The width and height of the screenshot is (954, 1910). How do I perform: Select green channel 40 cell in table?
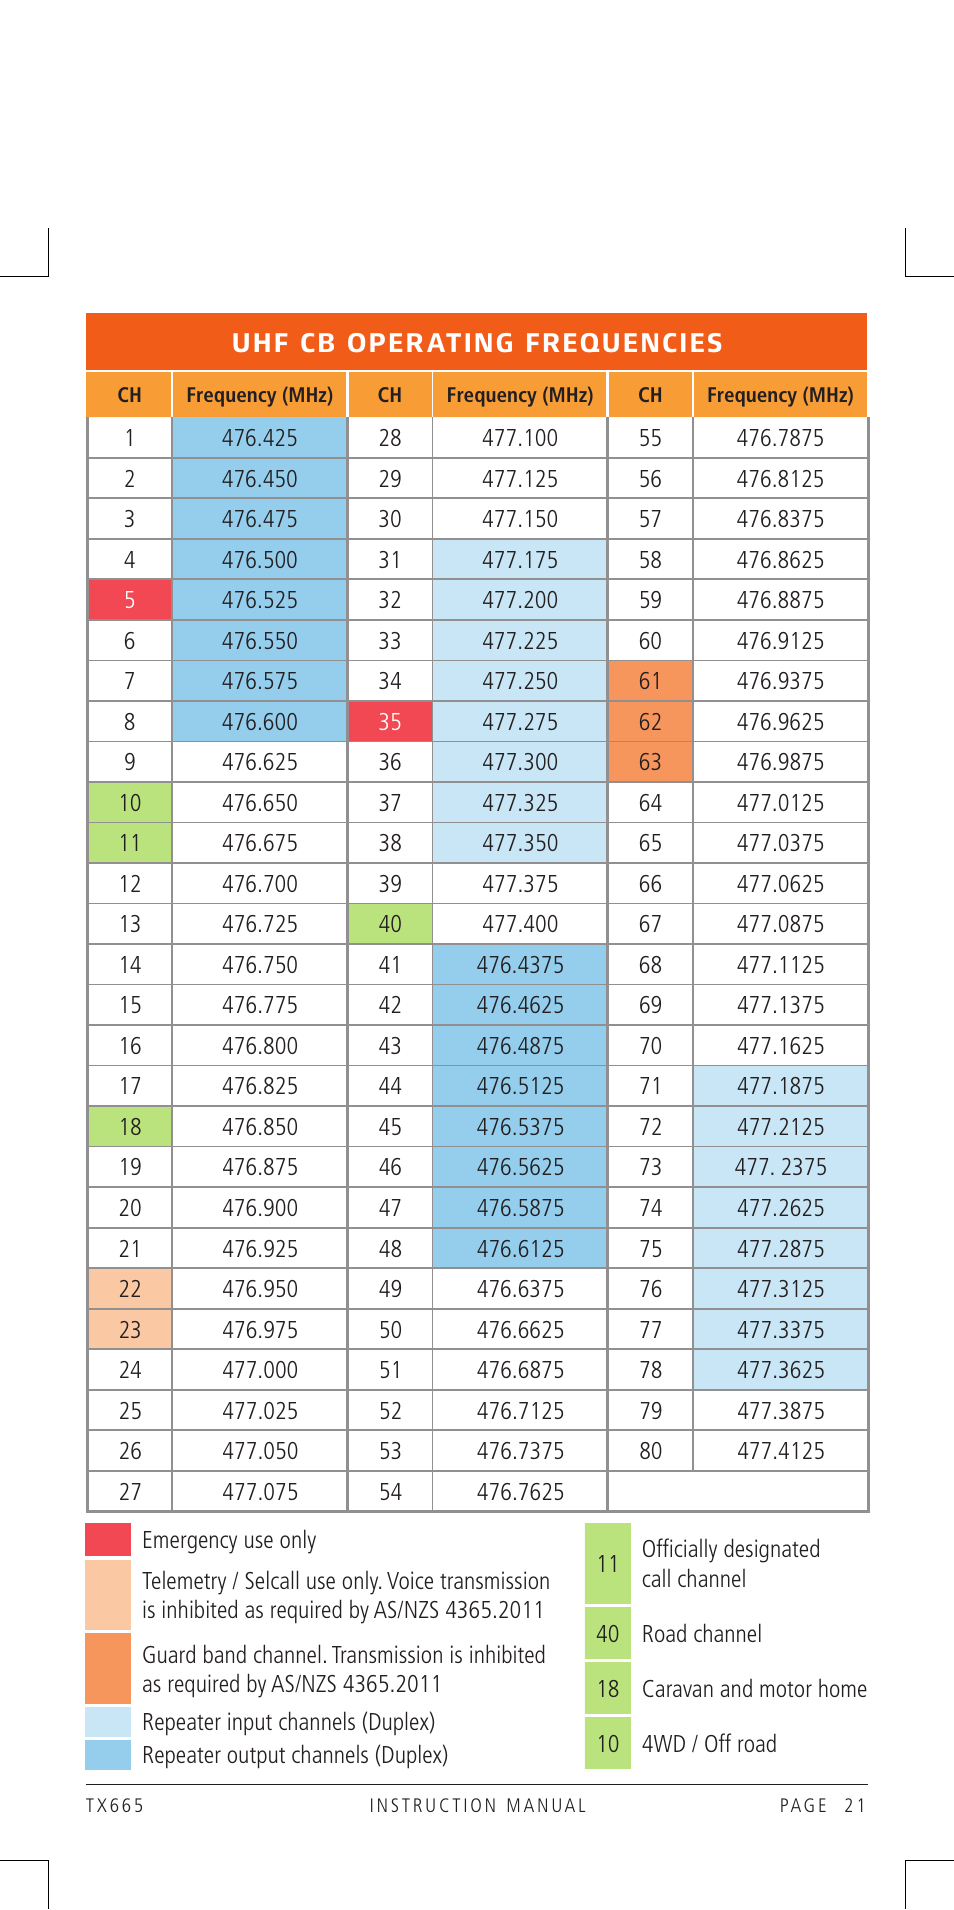click(390, 924)
